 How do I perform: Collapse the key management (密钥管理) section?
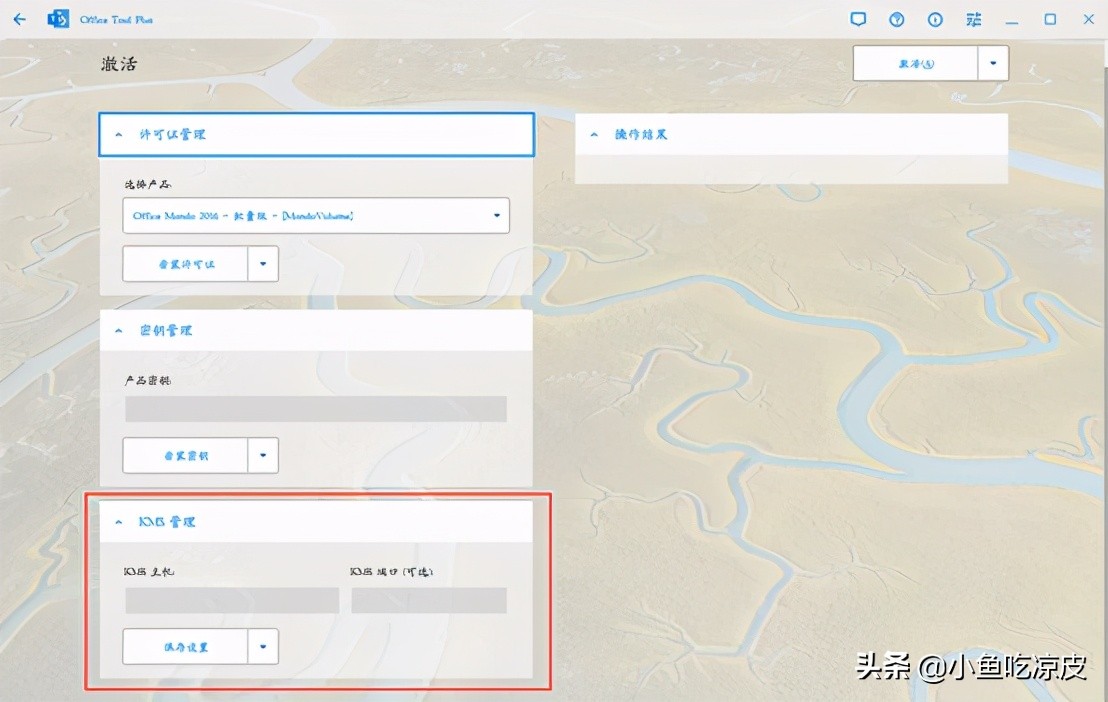click(x=316, y=330)
